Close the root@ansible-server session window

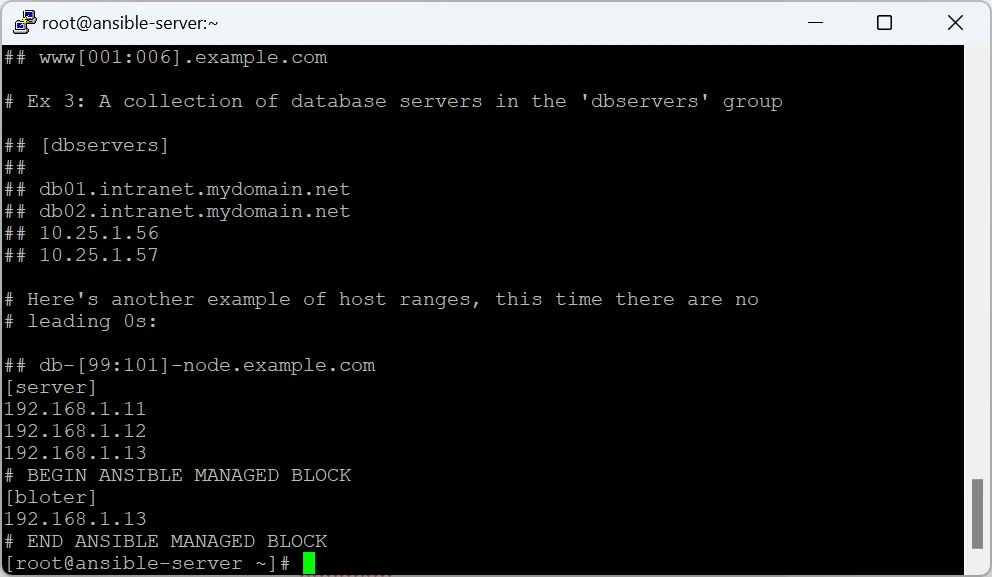pyautogui.click(x=955, y=23)
